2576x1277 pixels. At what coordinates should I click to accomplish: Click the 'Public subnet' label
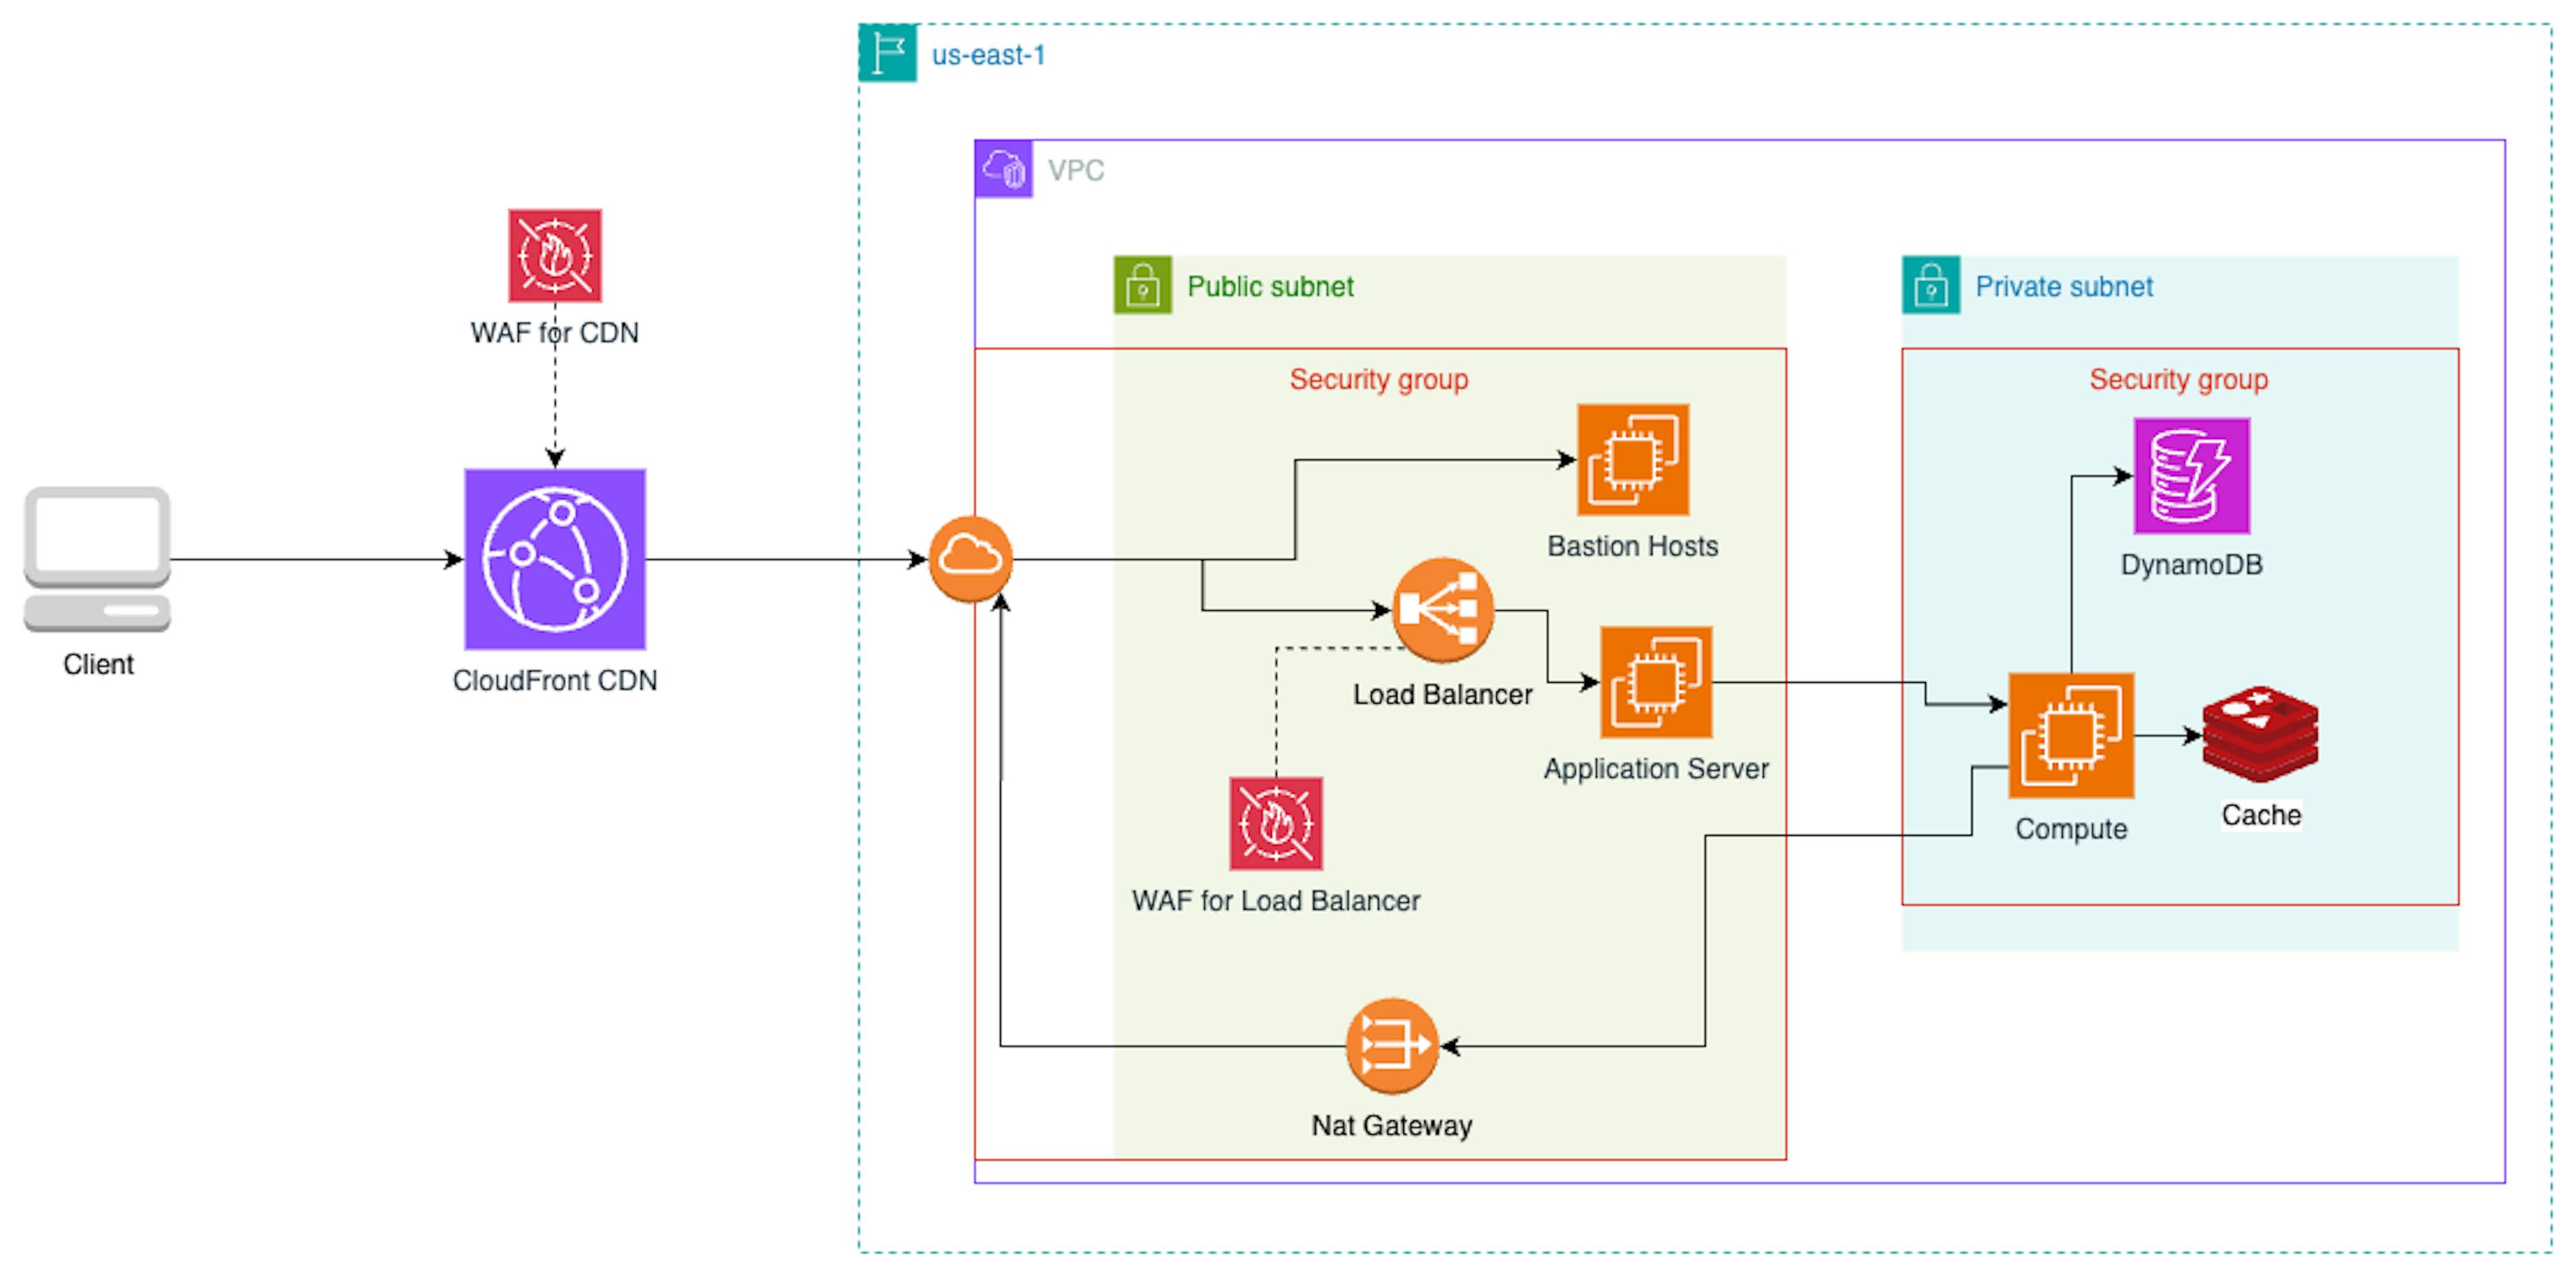pyautogui.click(x=1270, y=287)
